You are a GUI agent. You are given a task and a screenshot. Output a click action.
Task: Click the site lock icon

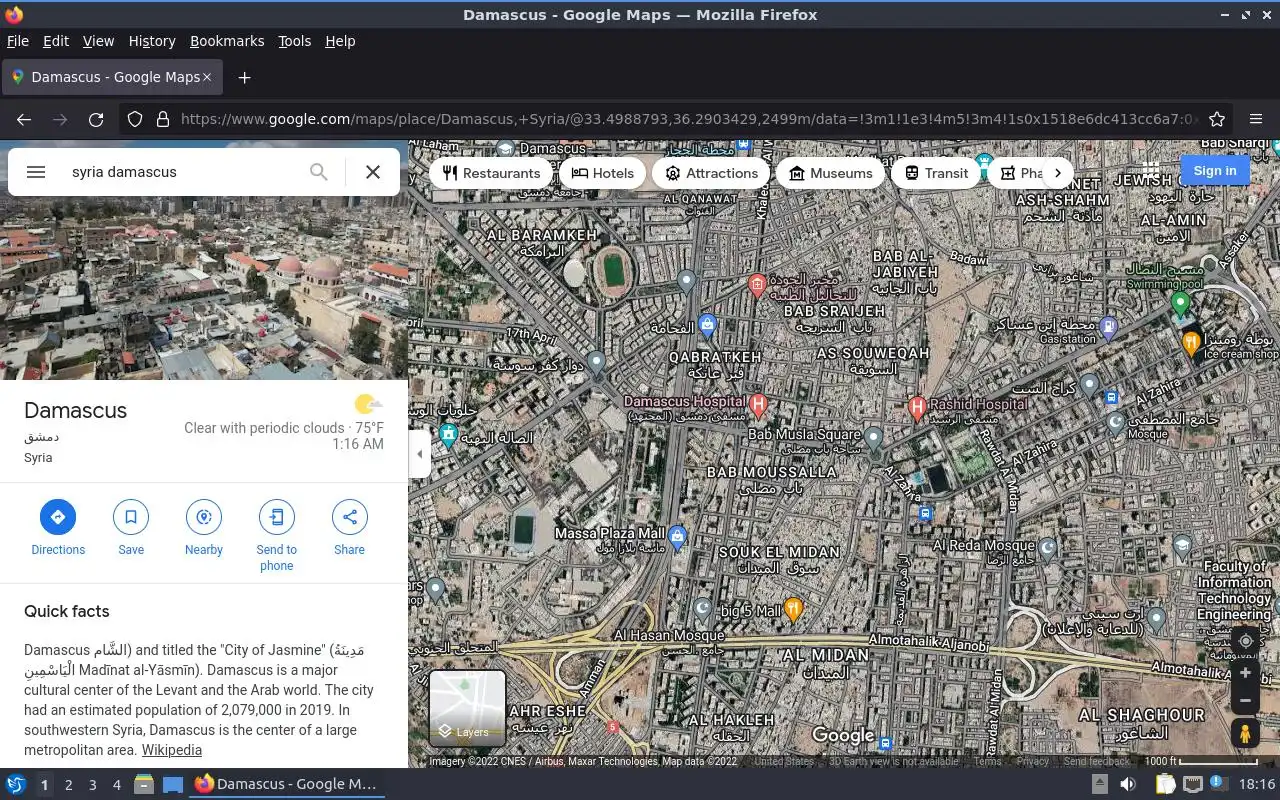pos(163,119)
